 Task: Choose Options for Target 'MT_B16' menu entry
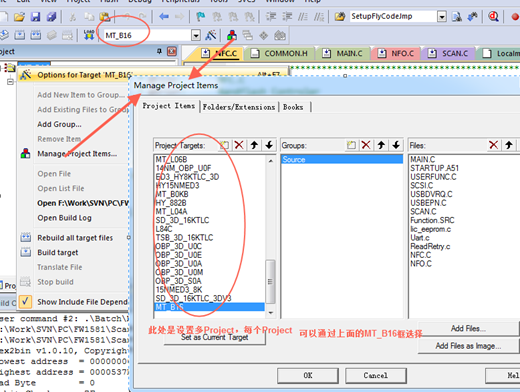[85, 75]
